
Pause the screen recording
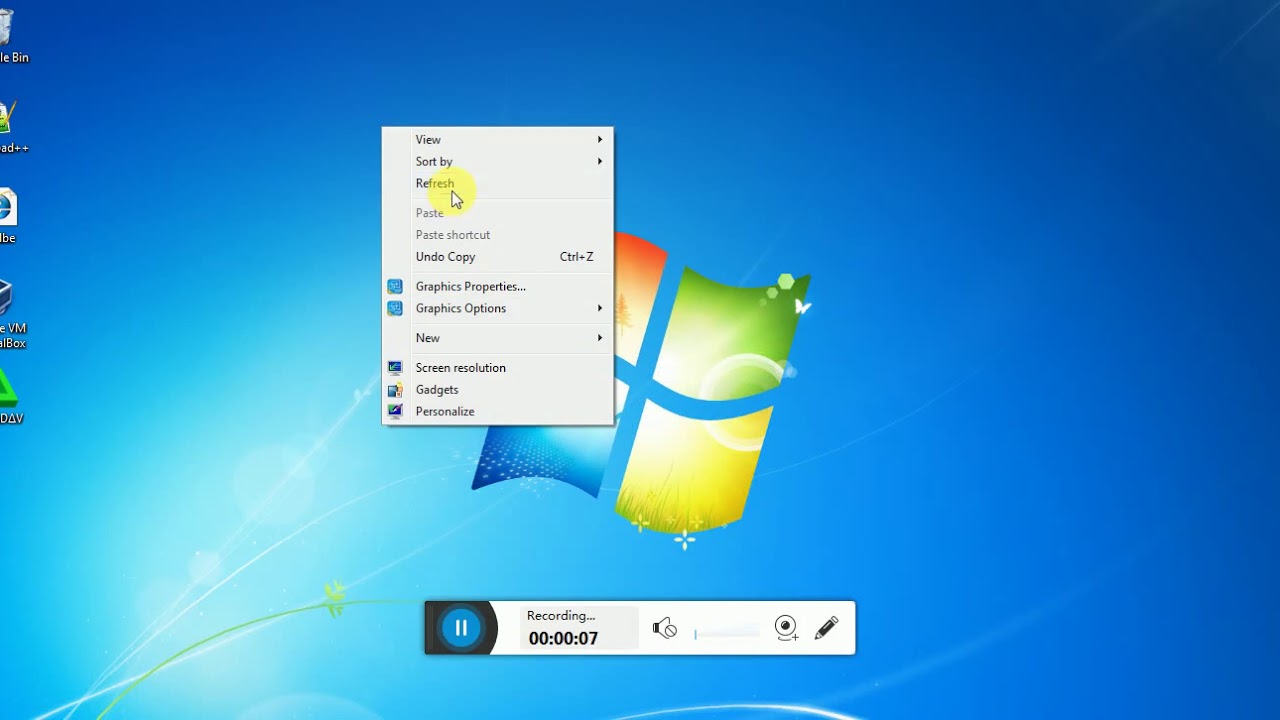pos(461,628)
